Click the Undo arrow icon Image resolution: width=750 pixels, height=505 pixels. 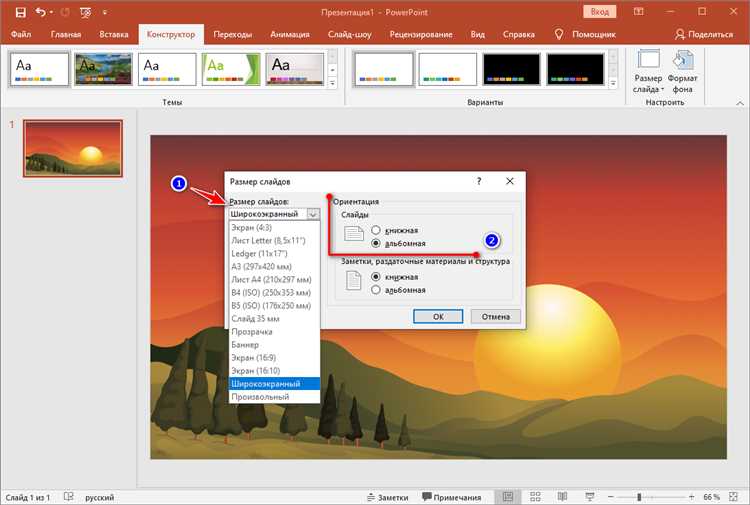[41, 12]
